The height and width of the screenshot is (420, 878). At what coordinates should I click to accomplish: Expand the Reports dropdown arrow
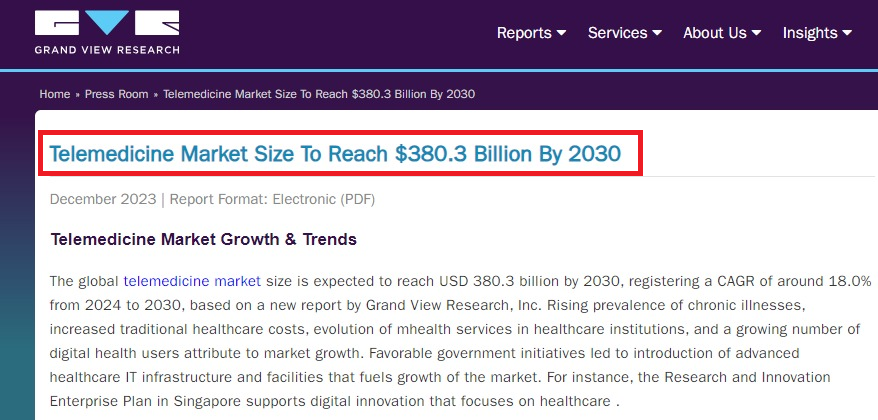[562, 33]
